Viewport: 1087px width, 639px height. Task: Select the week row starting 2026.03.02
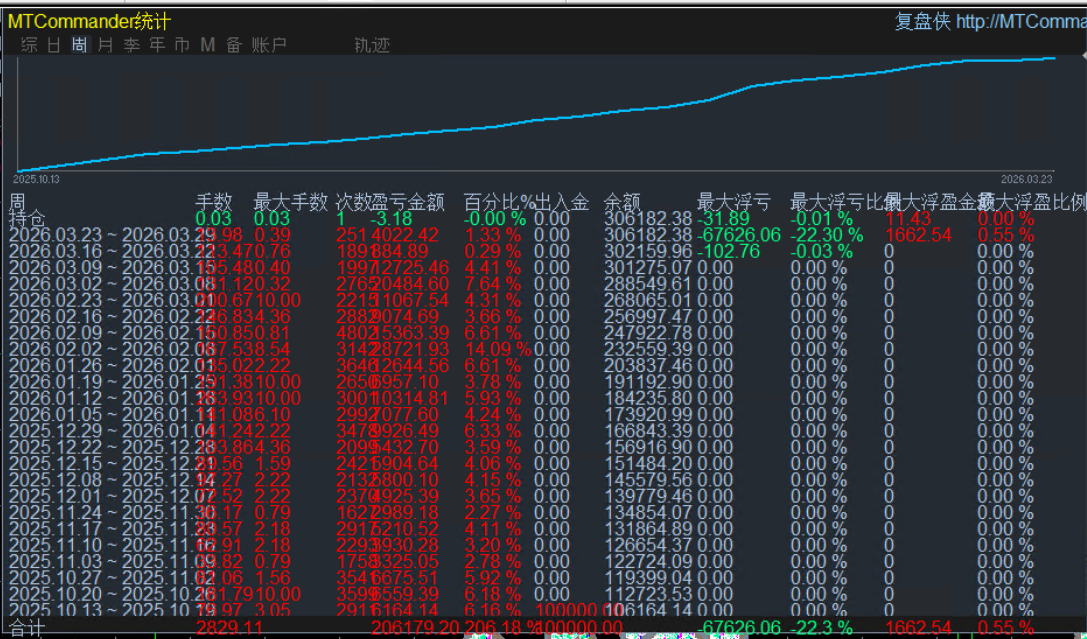pos(544,284)
